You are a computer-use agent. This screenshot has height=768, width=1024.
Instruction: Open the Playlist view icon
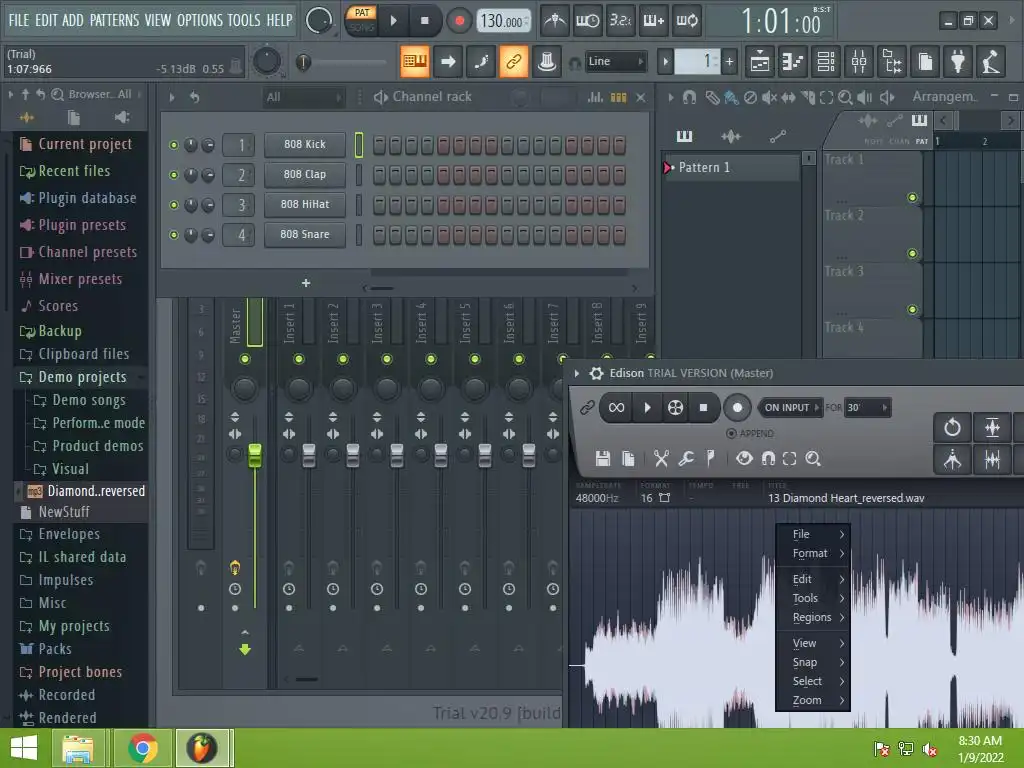point(760,62)
